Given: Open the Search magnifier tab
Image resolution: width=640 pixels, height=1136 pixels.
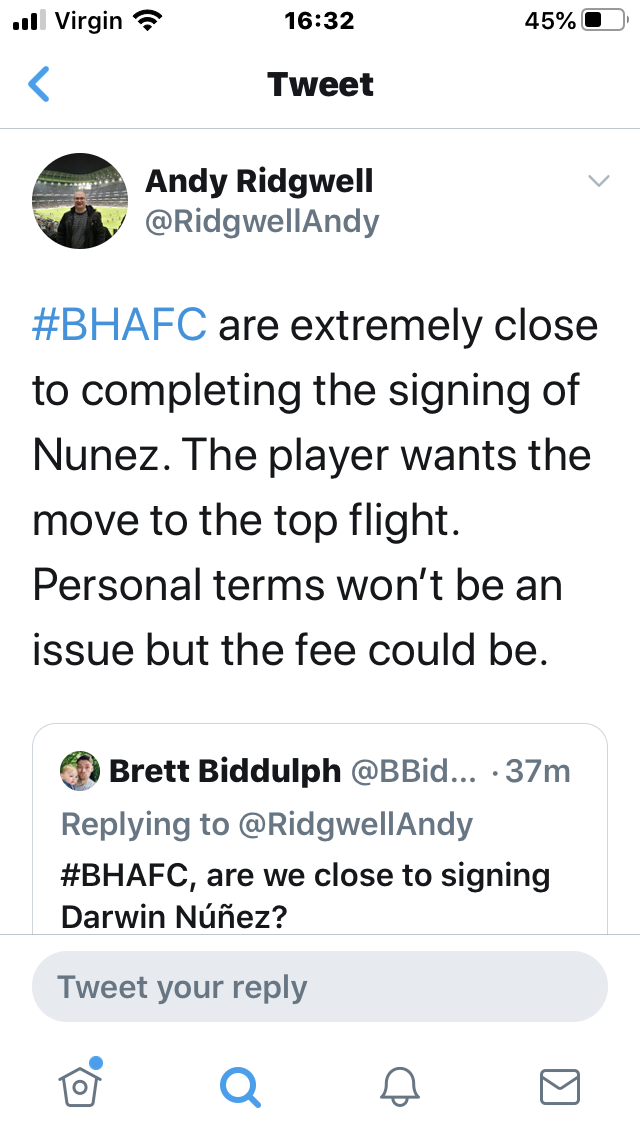Looking at the screenshot, I should [240, 1088].
